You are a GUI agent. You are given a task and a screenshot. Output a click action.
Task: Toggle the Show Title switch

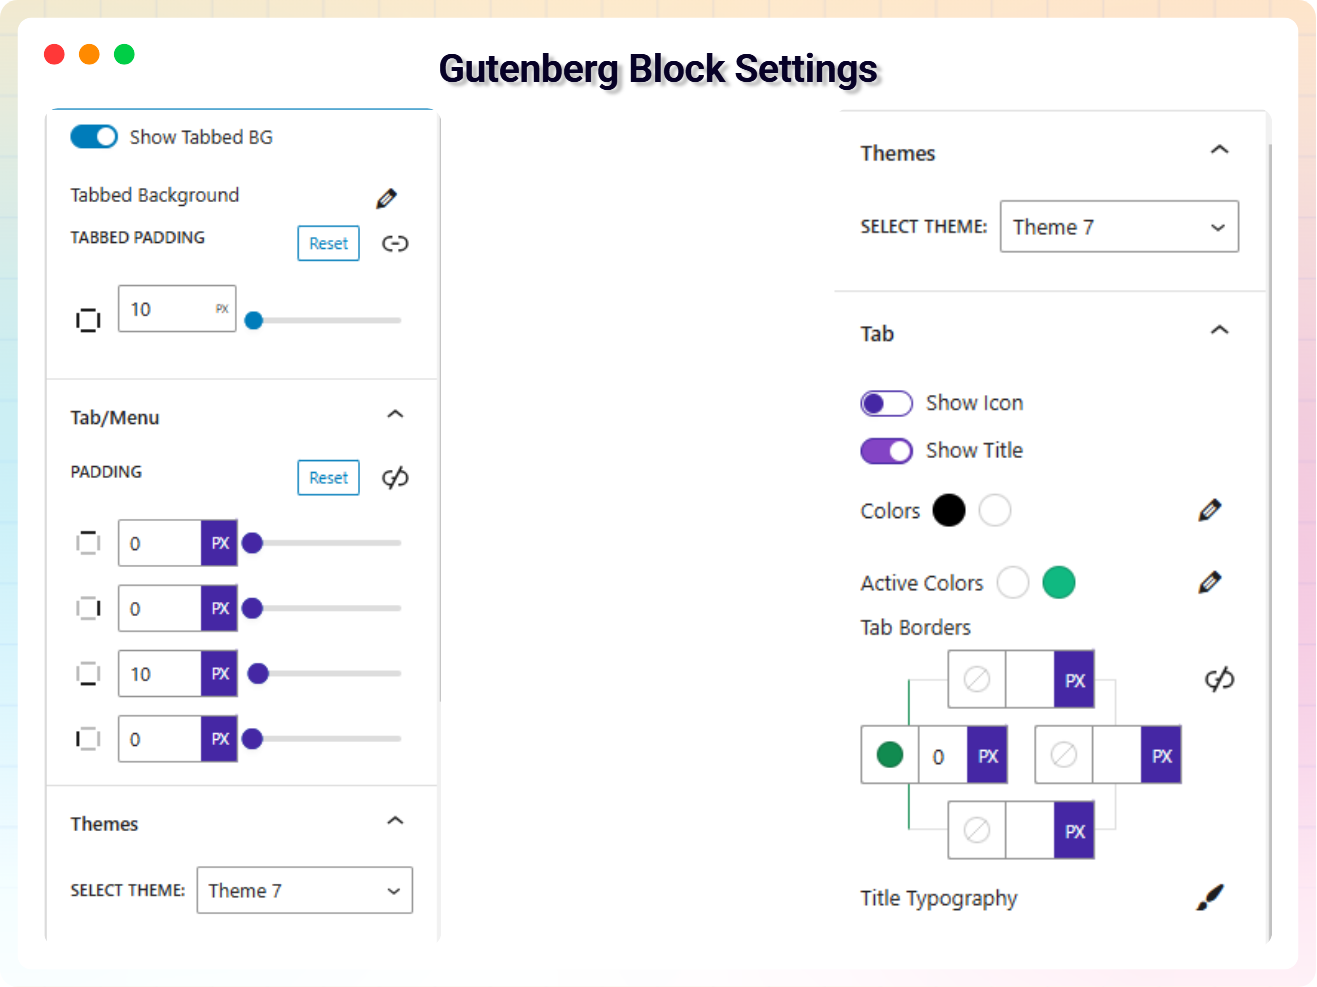click(x=886, y=451)
